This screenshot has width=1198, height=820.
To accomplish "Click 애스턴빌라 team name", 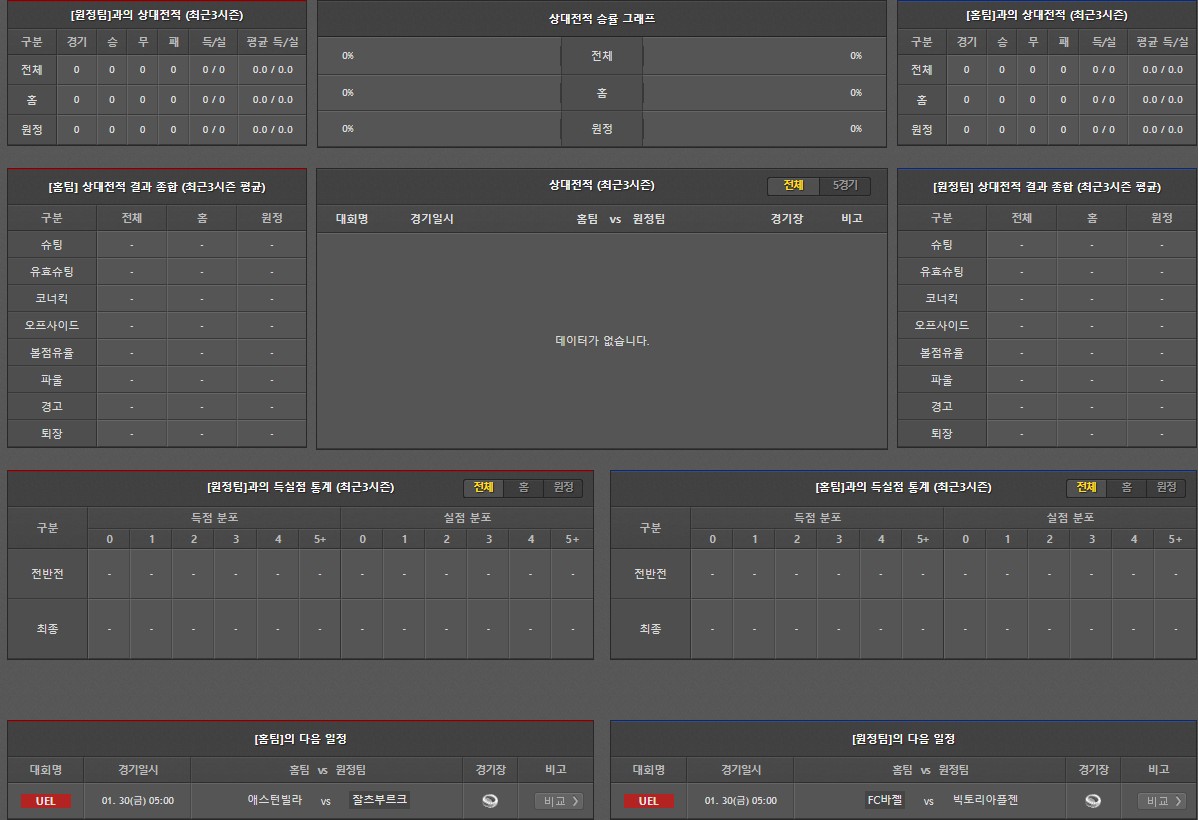I will tap(275, 800).
